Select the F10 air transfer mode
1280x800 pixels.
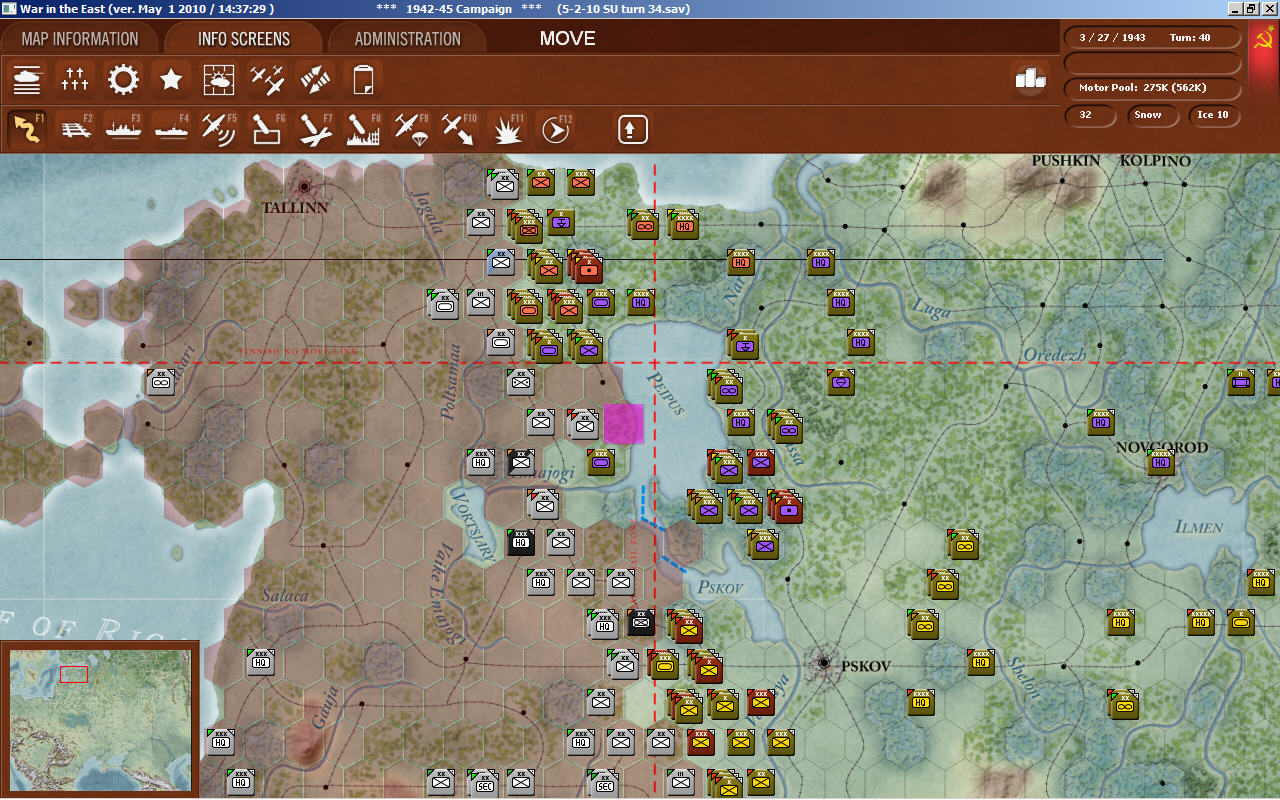tap(459, 129)
